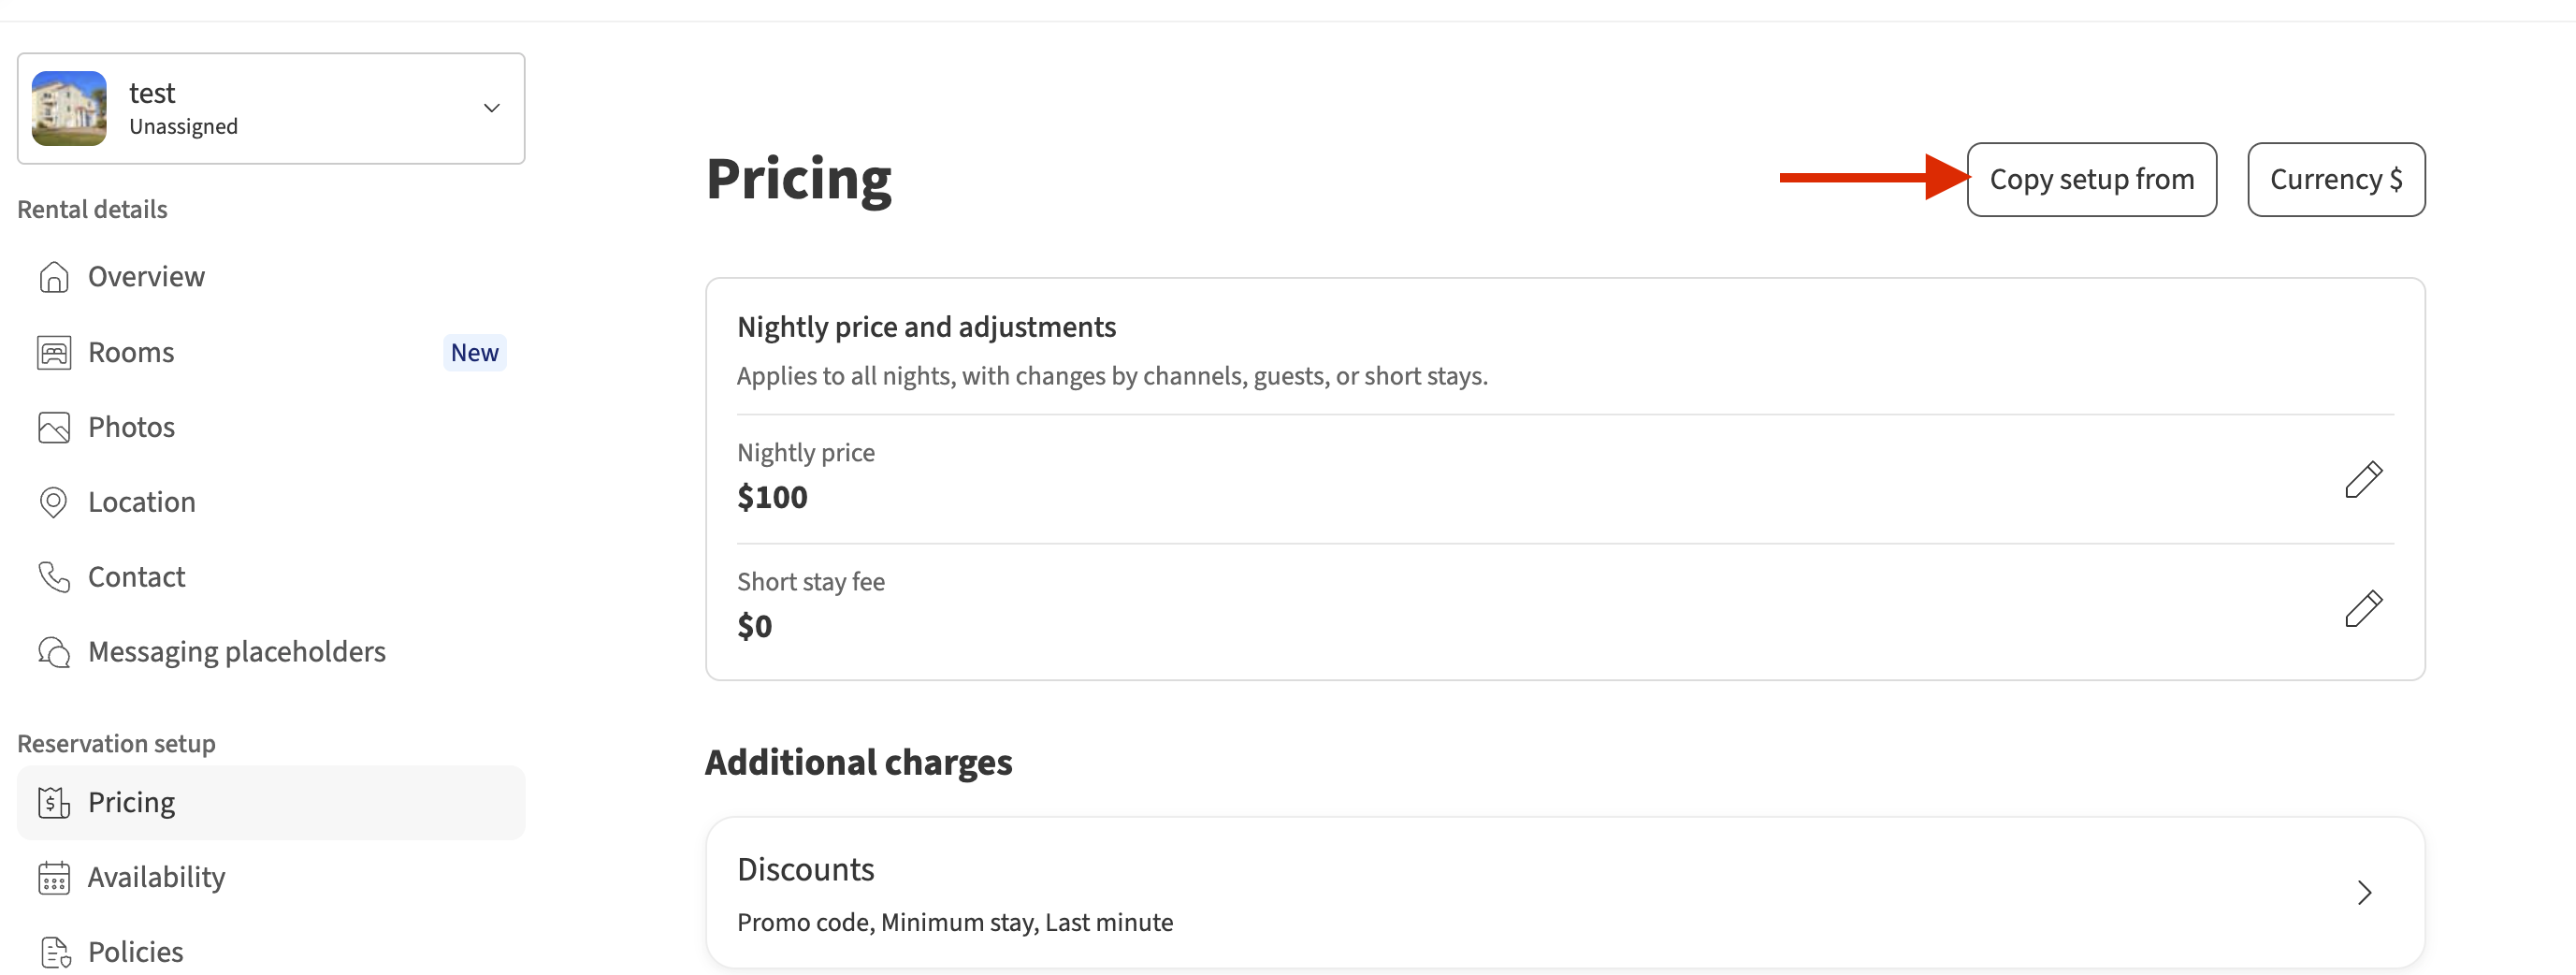
Task: Click the Messaging placeholders chat icon
Action: [54, 652]
